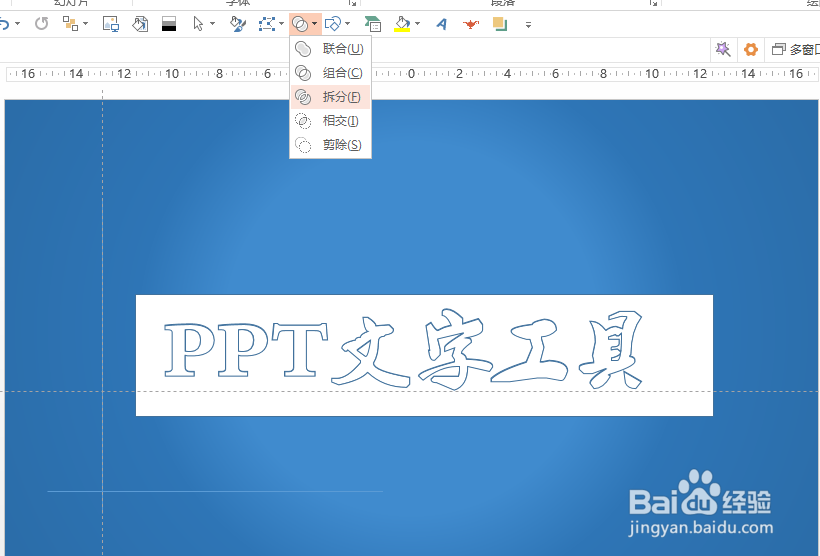The height and width of the screenshot is (556, 820).
Task: Click the black-and-white gradient icon
Action: point(169,24)
